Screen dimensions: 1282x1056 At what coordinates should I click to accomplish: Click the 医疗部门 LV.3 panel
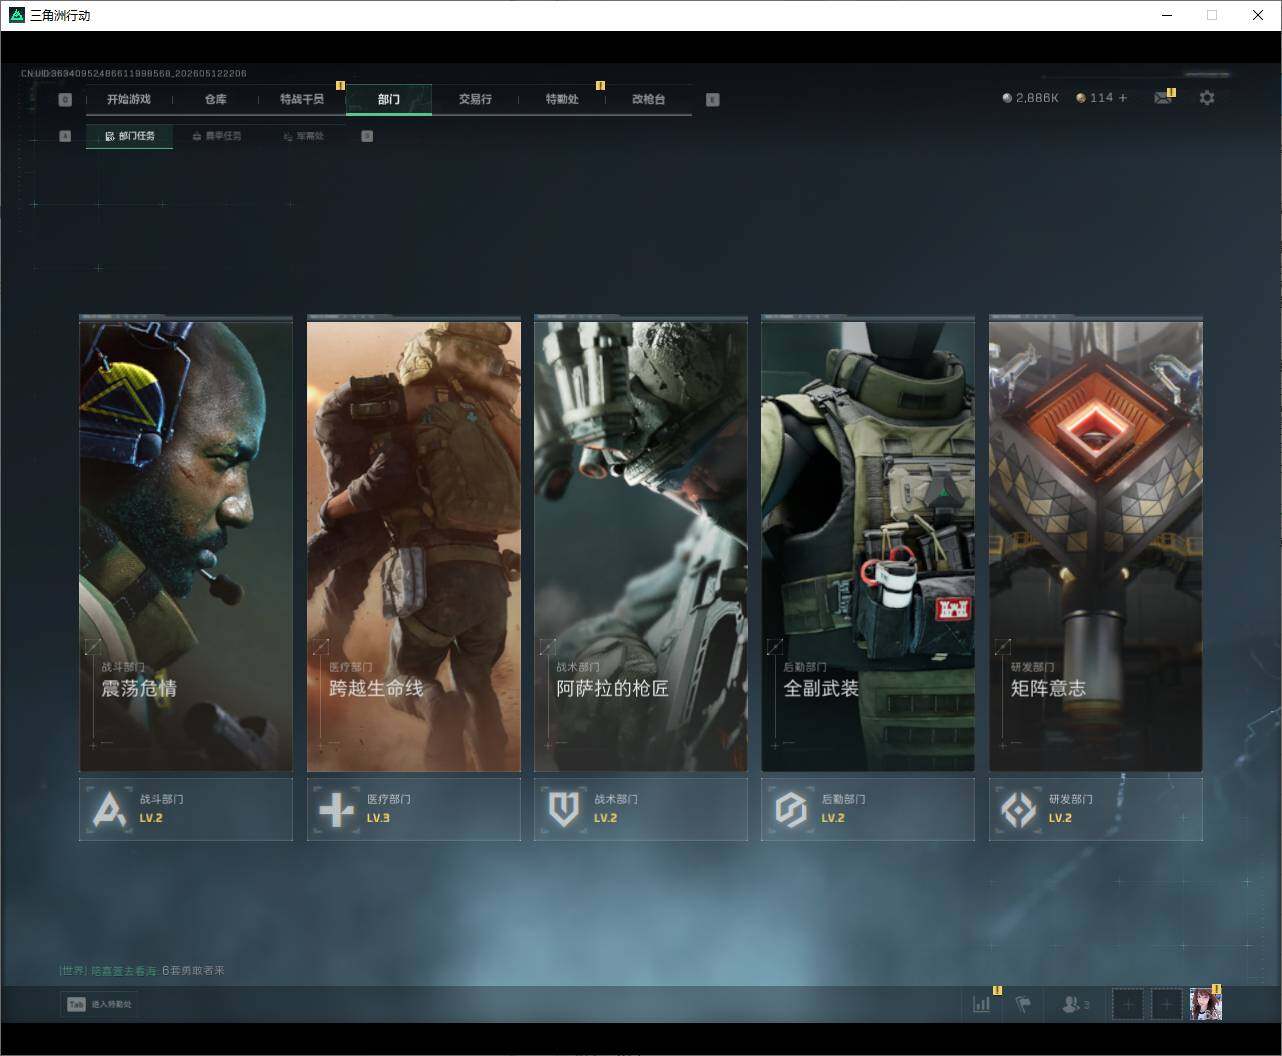pos(414,809)
